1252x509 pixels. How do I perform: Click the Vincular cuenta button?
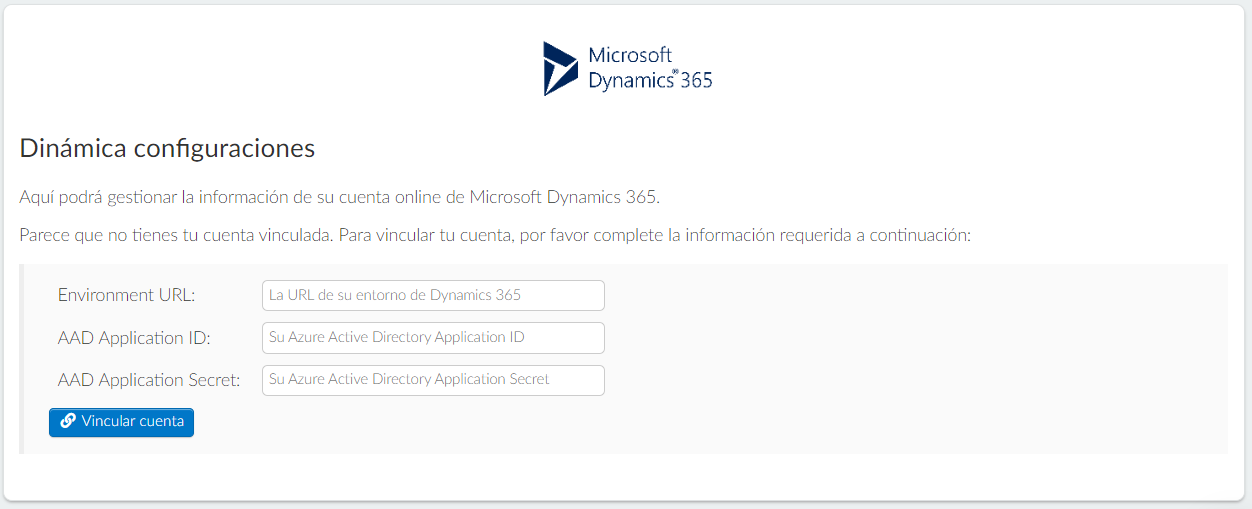point(121,422)
